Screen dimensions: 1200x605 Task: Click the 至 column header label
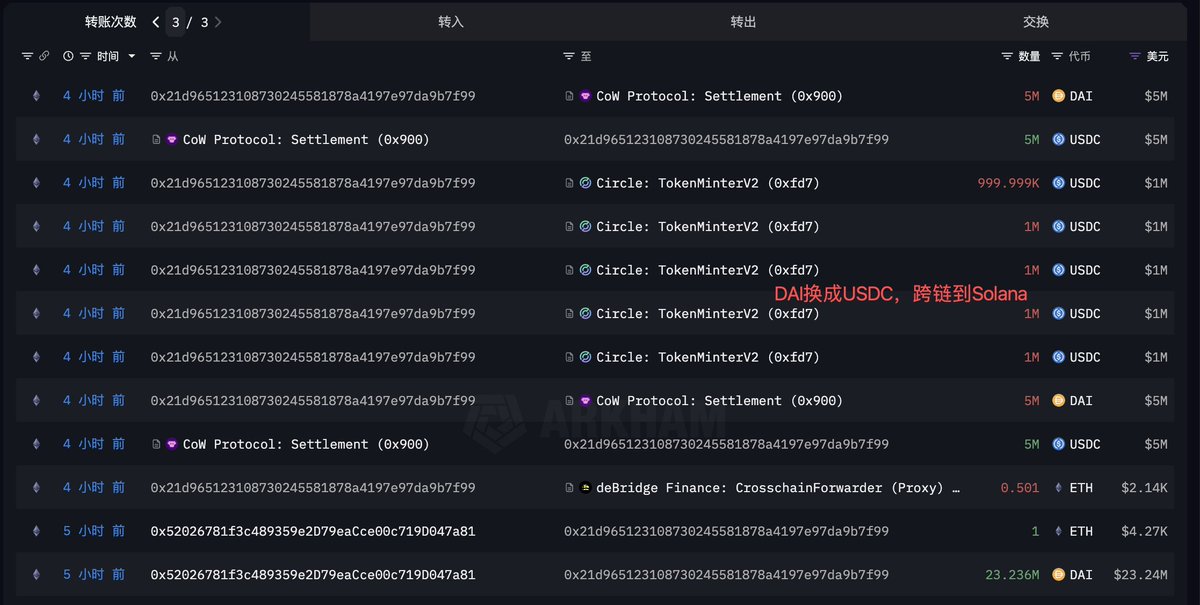[586, 57]
